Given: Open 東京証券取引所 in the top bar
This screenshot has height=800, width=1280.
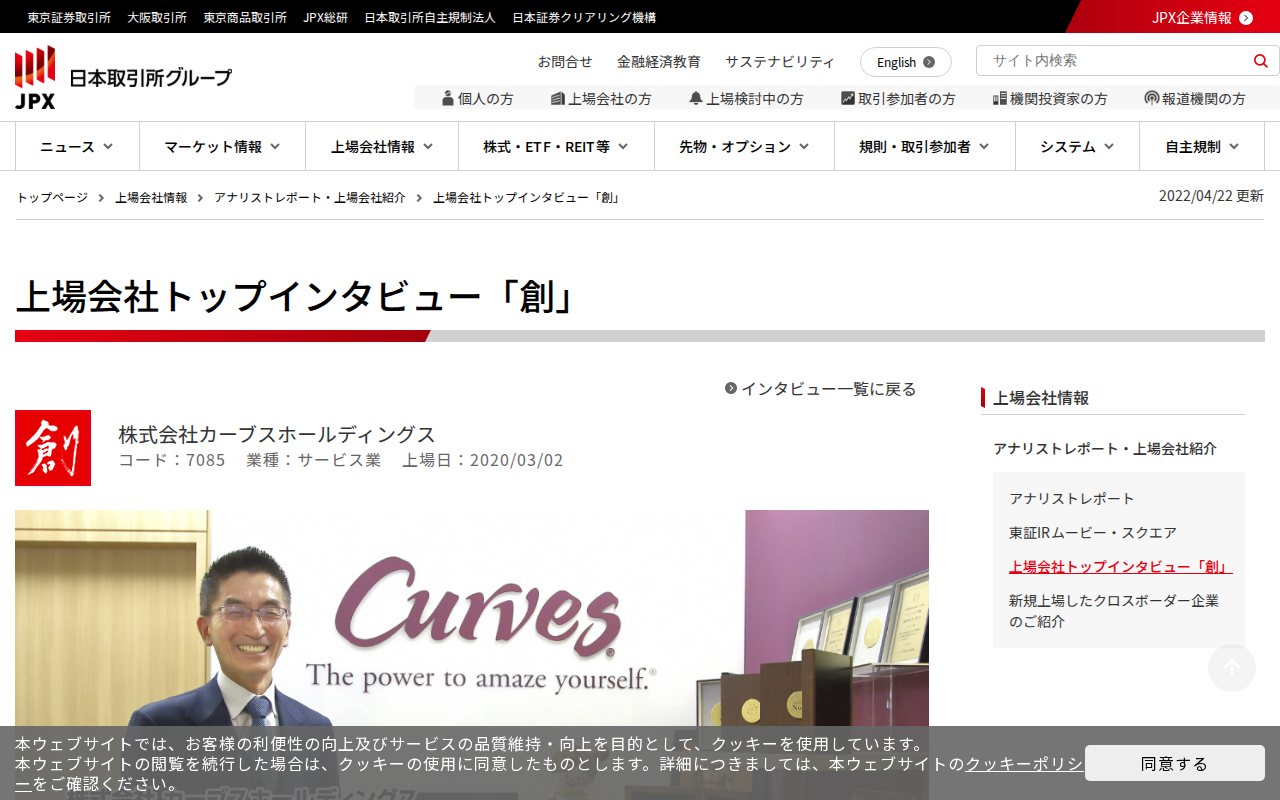Looking at the screenshot, I should (x=69, y=17).
